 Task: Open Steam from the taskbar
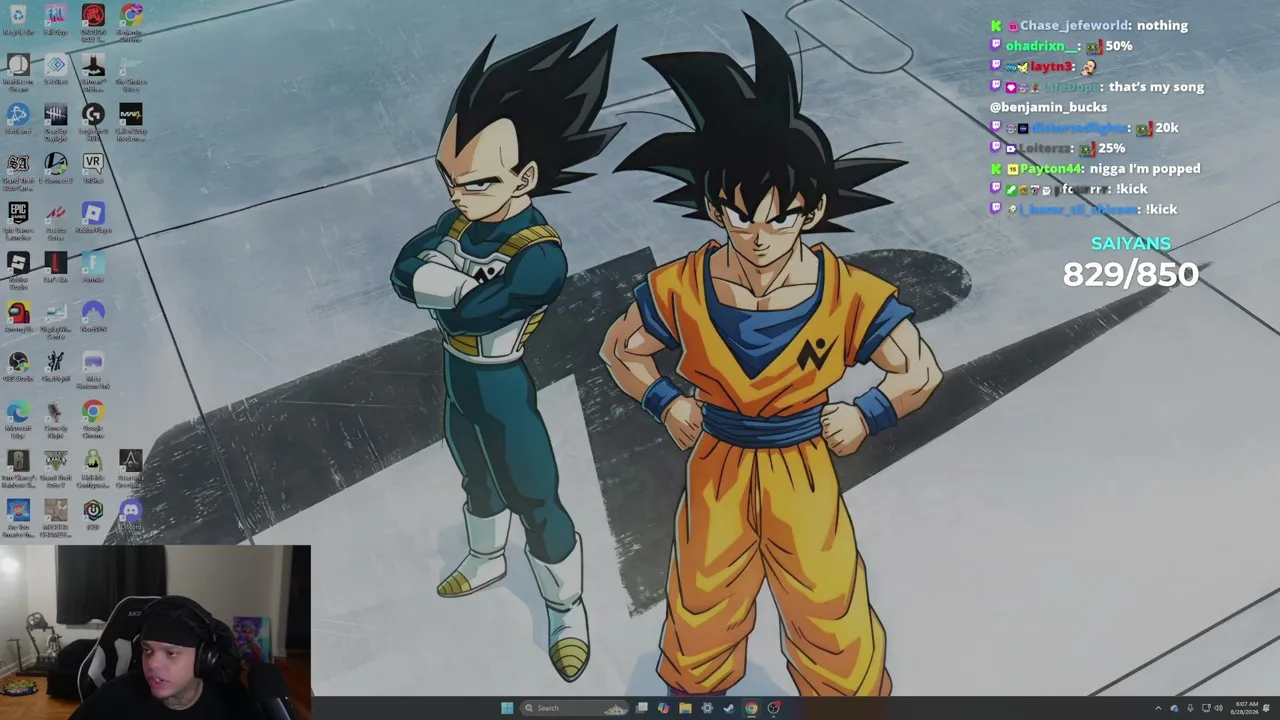(729, 708)
